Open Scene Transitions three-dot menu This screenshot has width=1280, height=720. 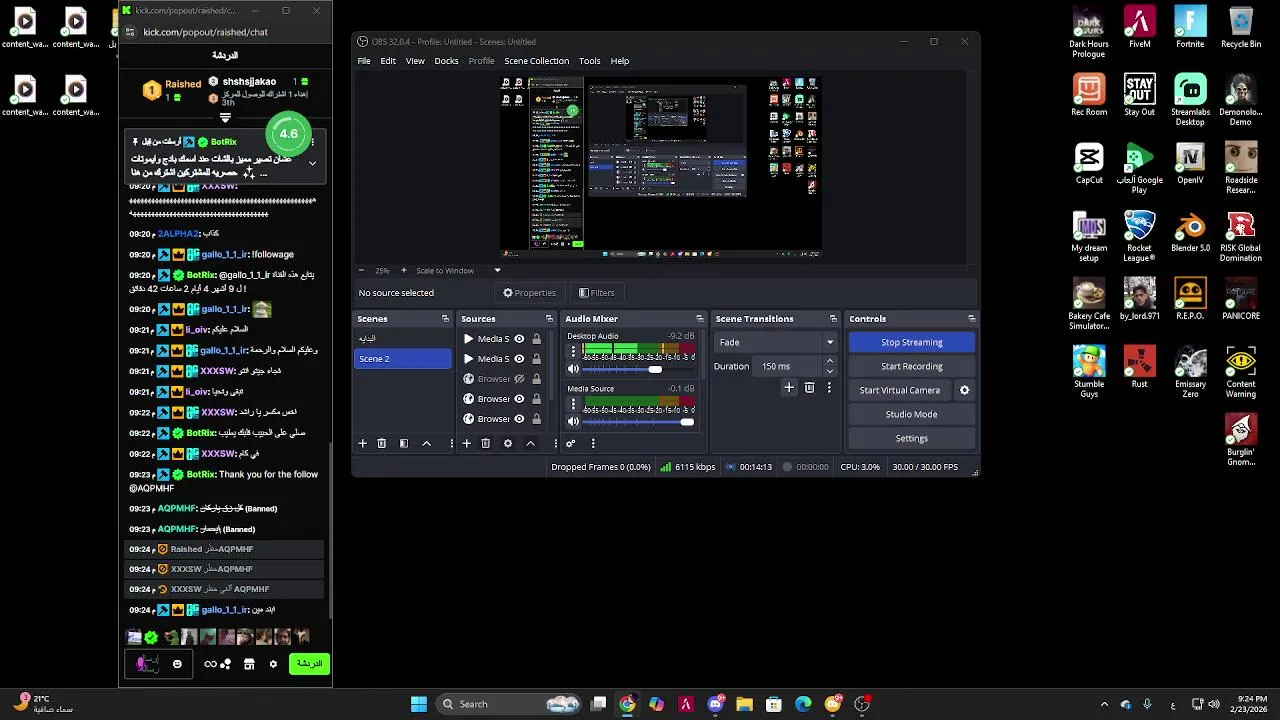tap(829, 387)
